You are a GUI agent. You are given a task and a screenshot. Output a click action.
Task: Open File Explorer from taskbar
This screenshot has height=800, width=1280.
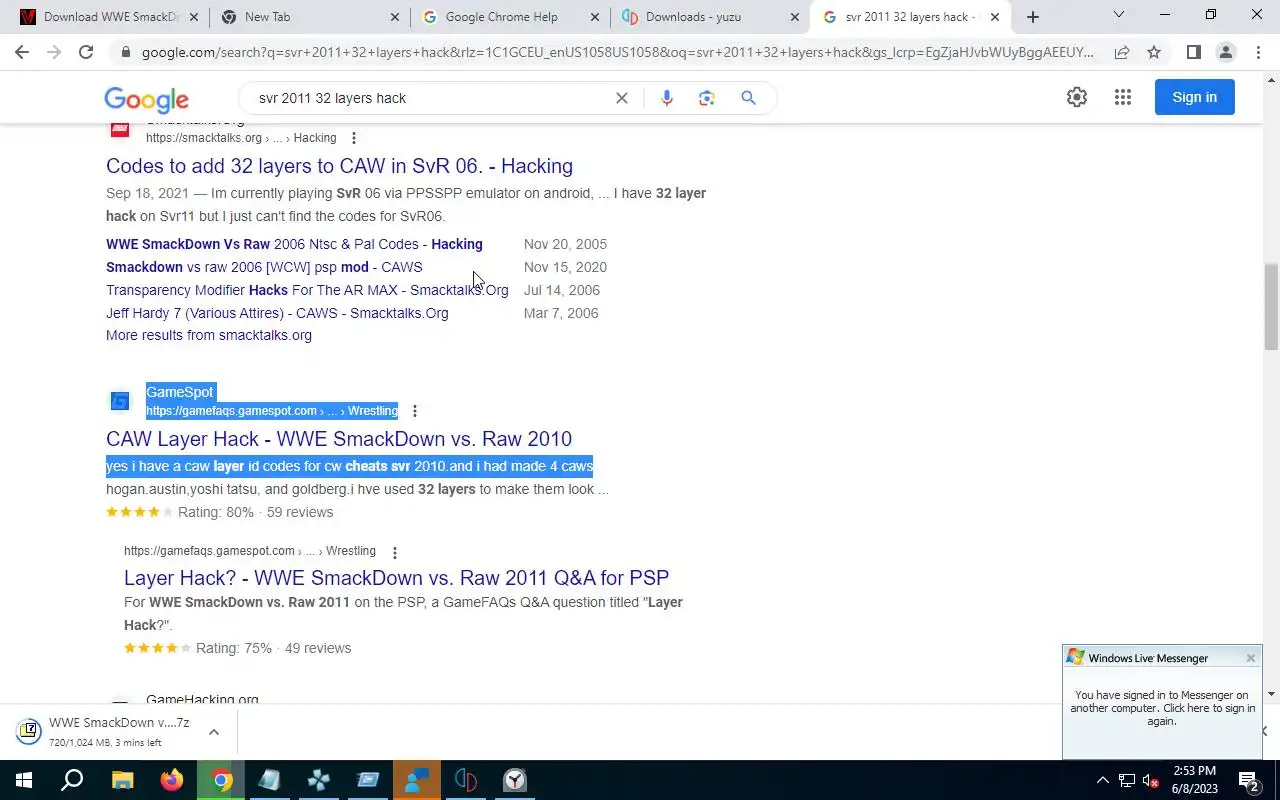coord(122,780)
